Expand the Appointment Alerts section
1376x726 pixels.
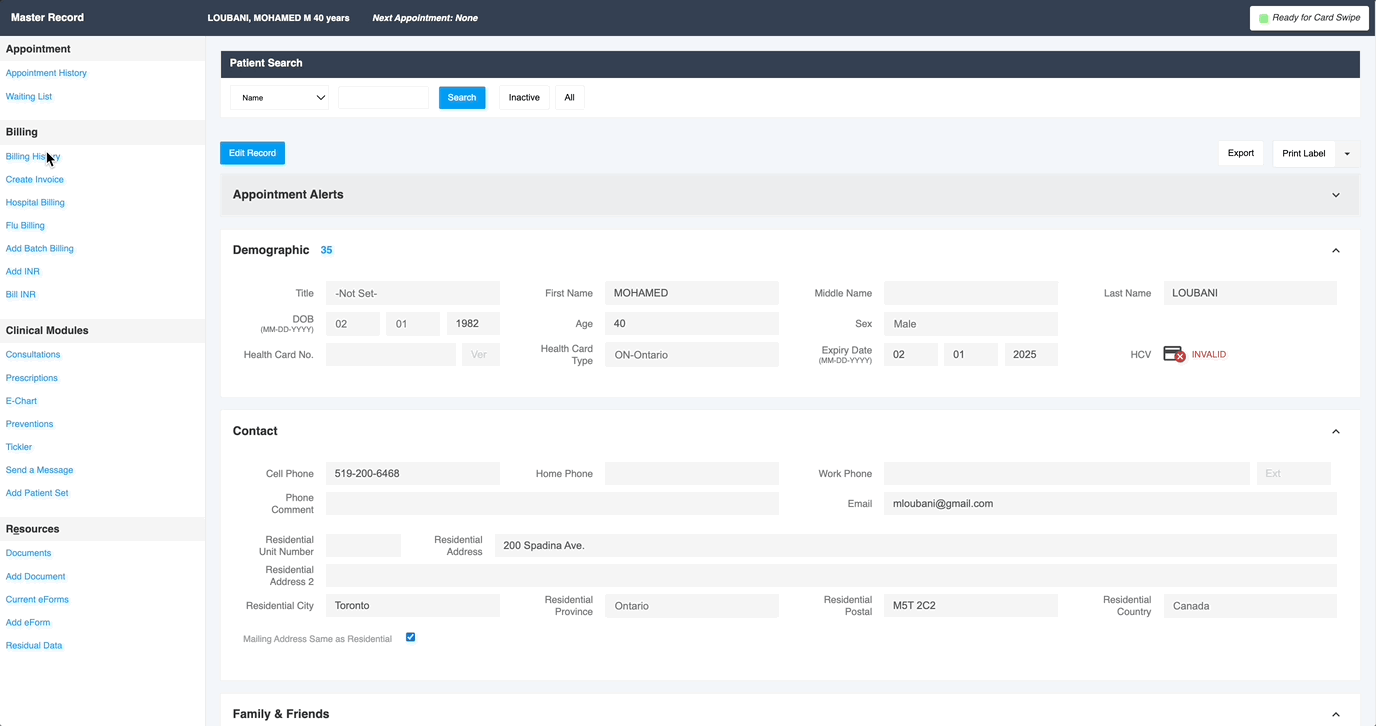pyautogui.click(x=1335, y=195)
